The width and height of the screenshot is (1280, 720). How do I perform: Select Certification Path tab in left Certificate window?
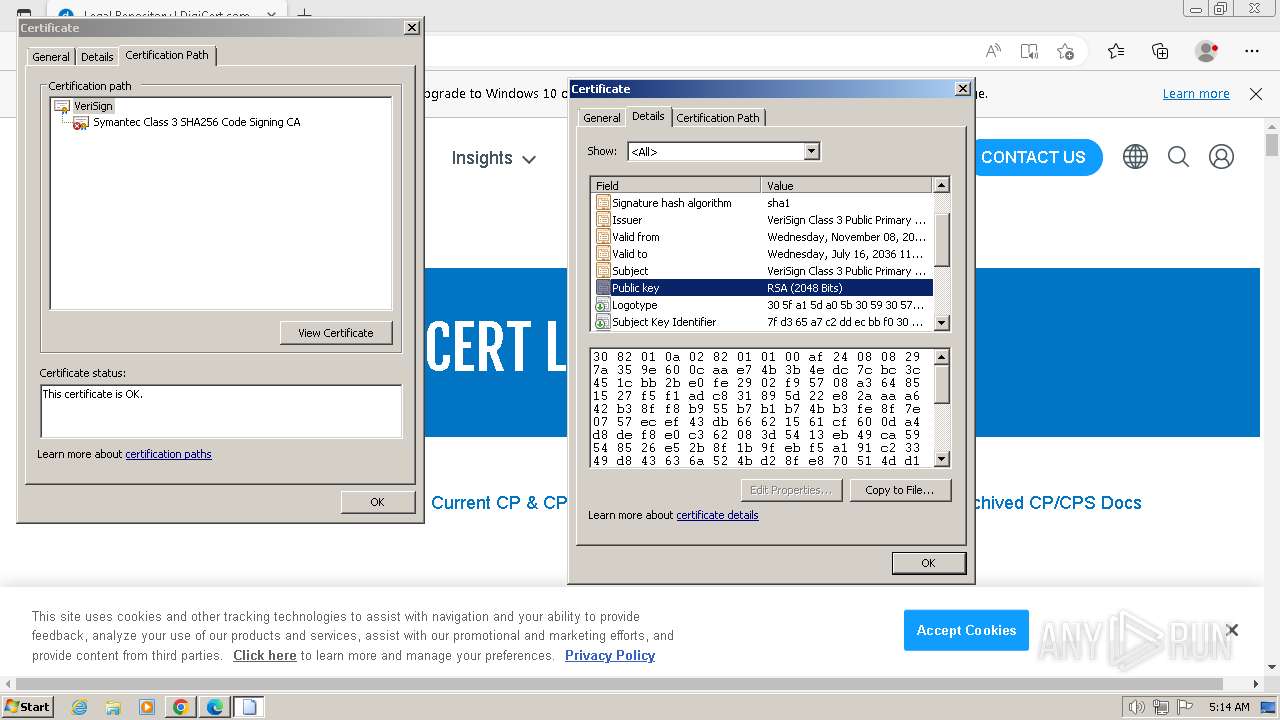167,55
